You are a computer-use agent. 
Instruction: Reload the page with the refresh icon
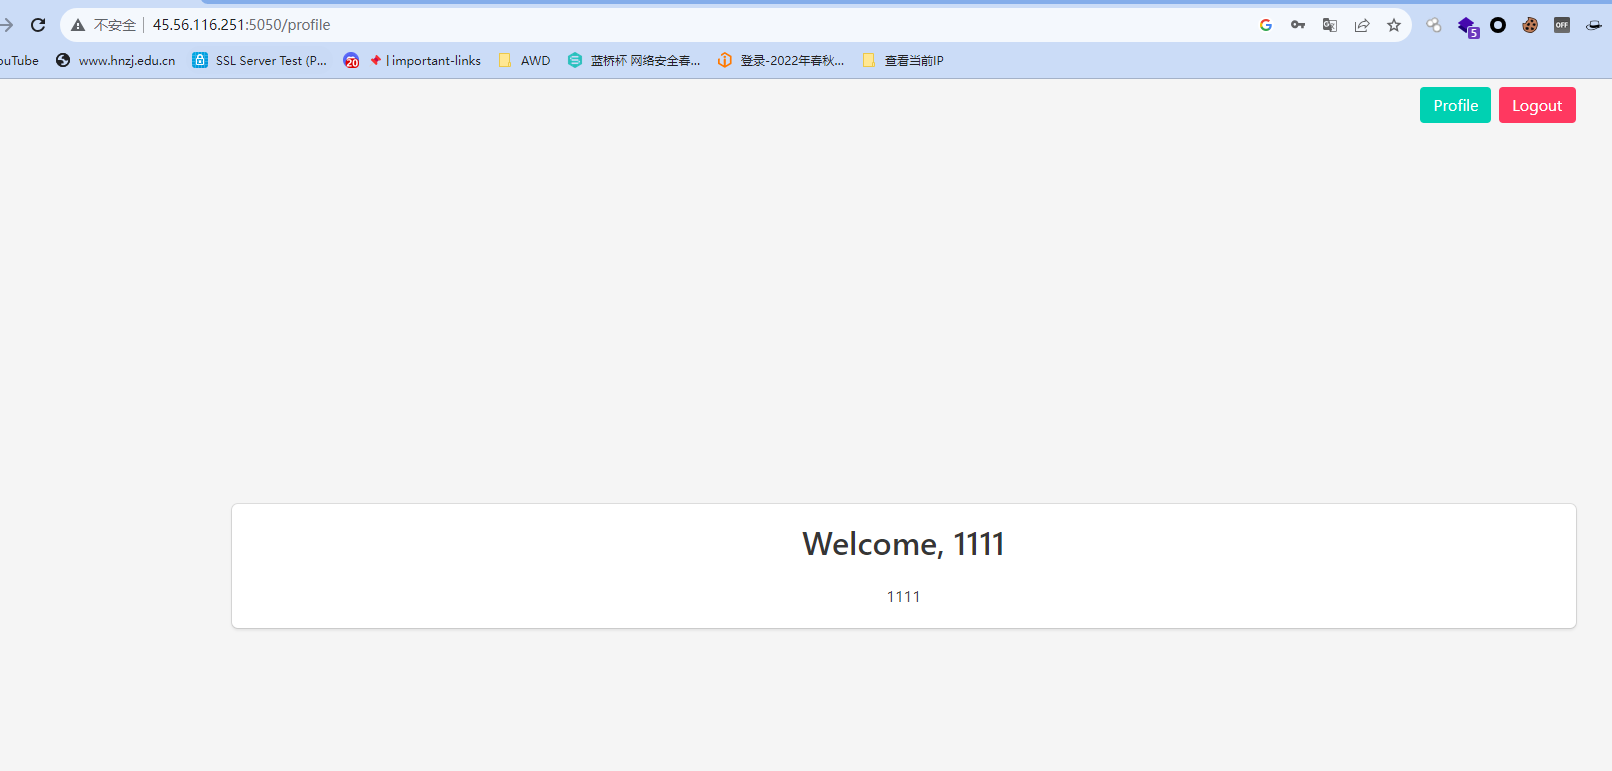(x=38, y=25)
